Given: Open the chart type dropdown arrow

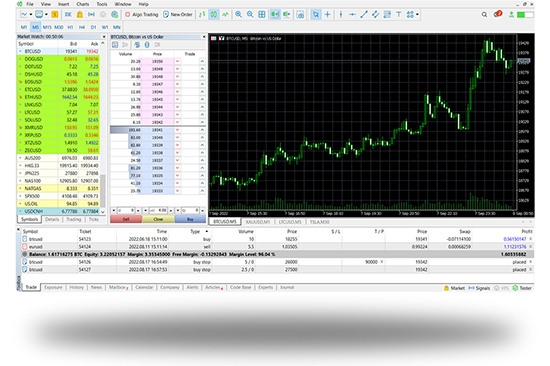Looking at the screenshot, I should pos(31,14).
